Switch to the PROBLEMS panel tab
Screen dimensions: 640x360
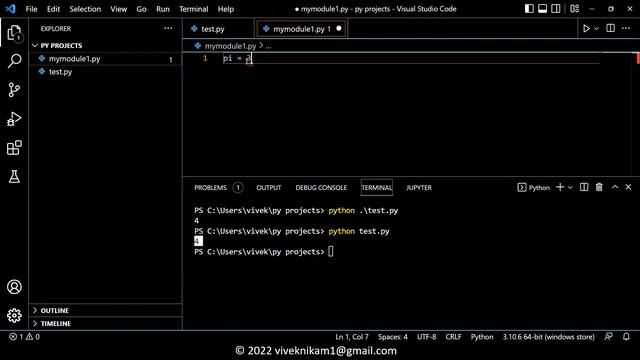[x=218, y=187]
